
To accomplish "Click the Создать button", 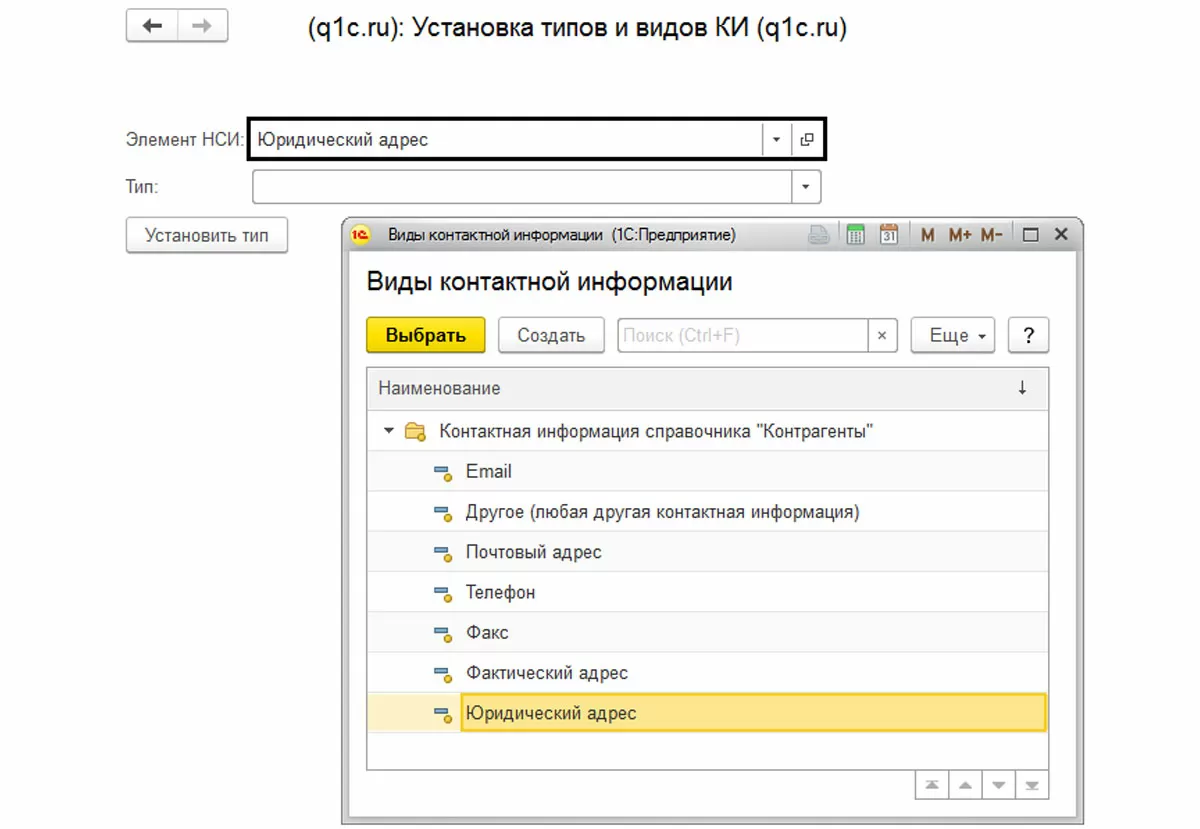I will [551, 336].
